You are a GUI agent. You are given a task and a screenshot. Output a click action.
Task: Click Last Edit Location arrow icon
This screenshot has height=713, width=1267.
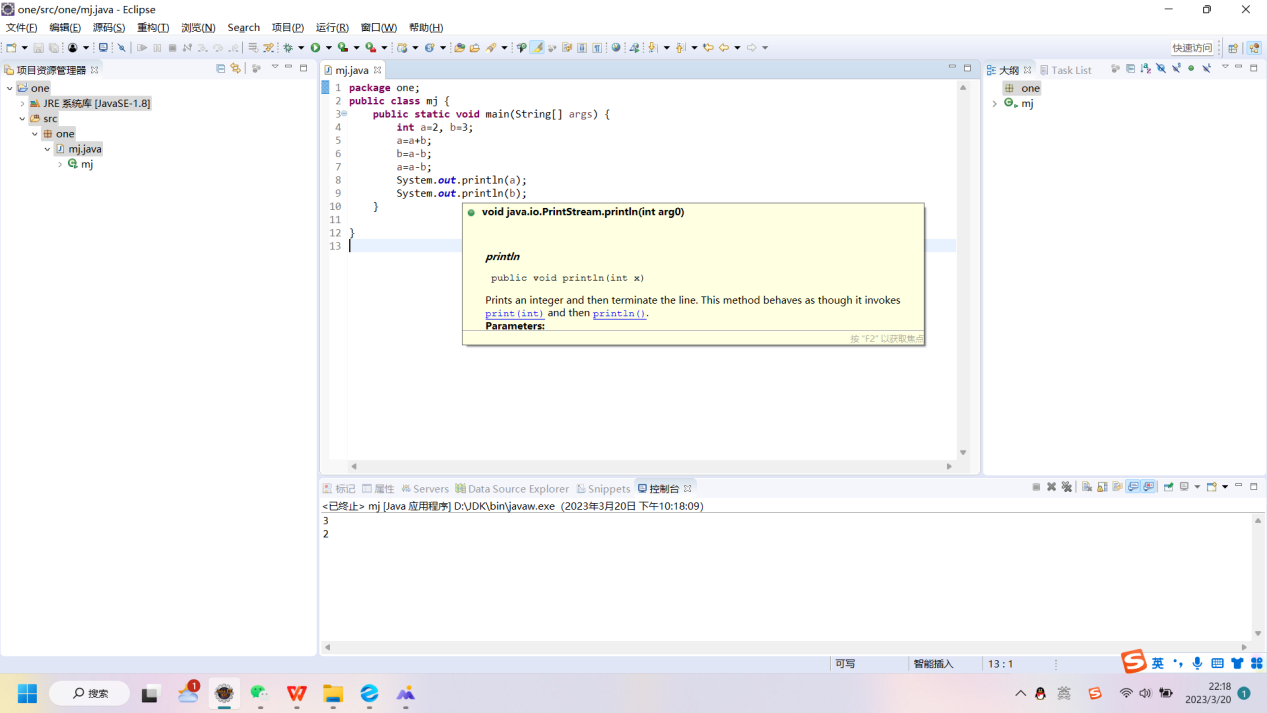[708, 47]
